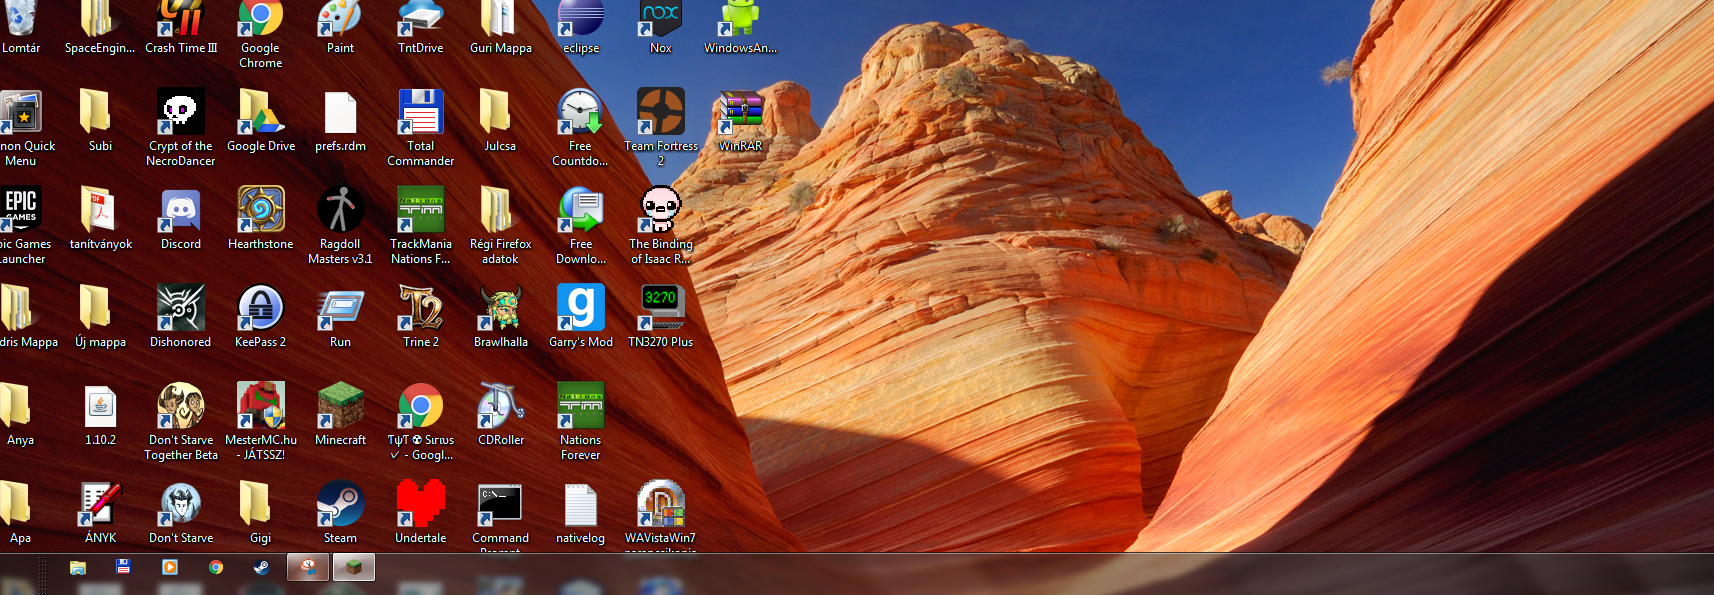
Task: Select the Crypt of the NecroDancer icon
Action: tap(181, 113)
